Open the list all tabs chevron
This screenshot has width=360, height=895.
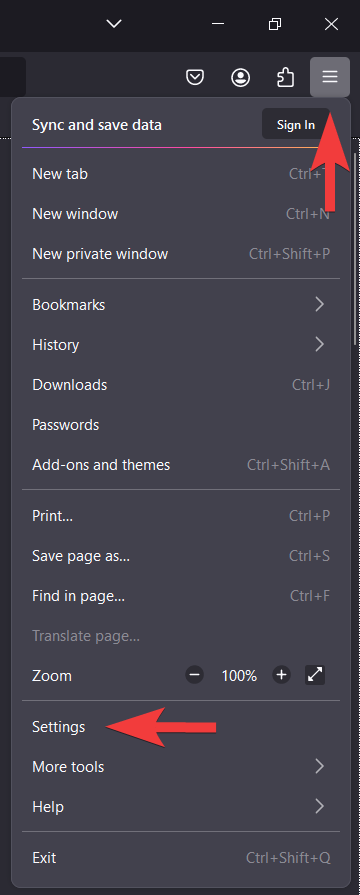pyautogui.click(x=114, y=24)
